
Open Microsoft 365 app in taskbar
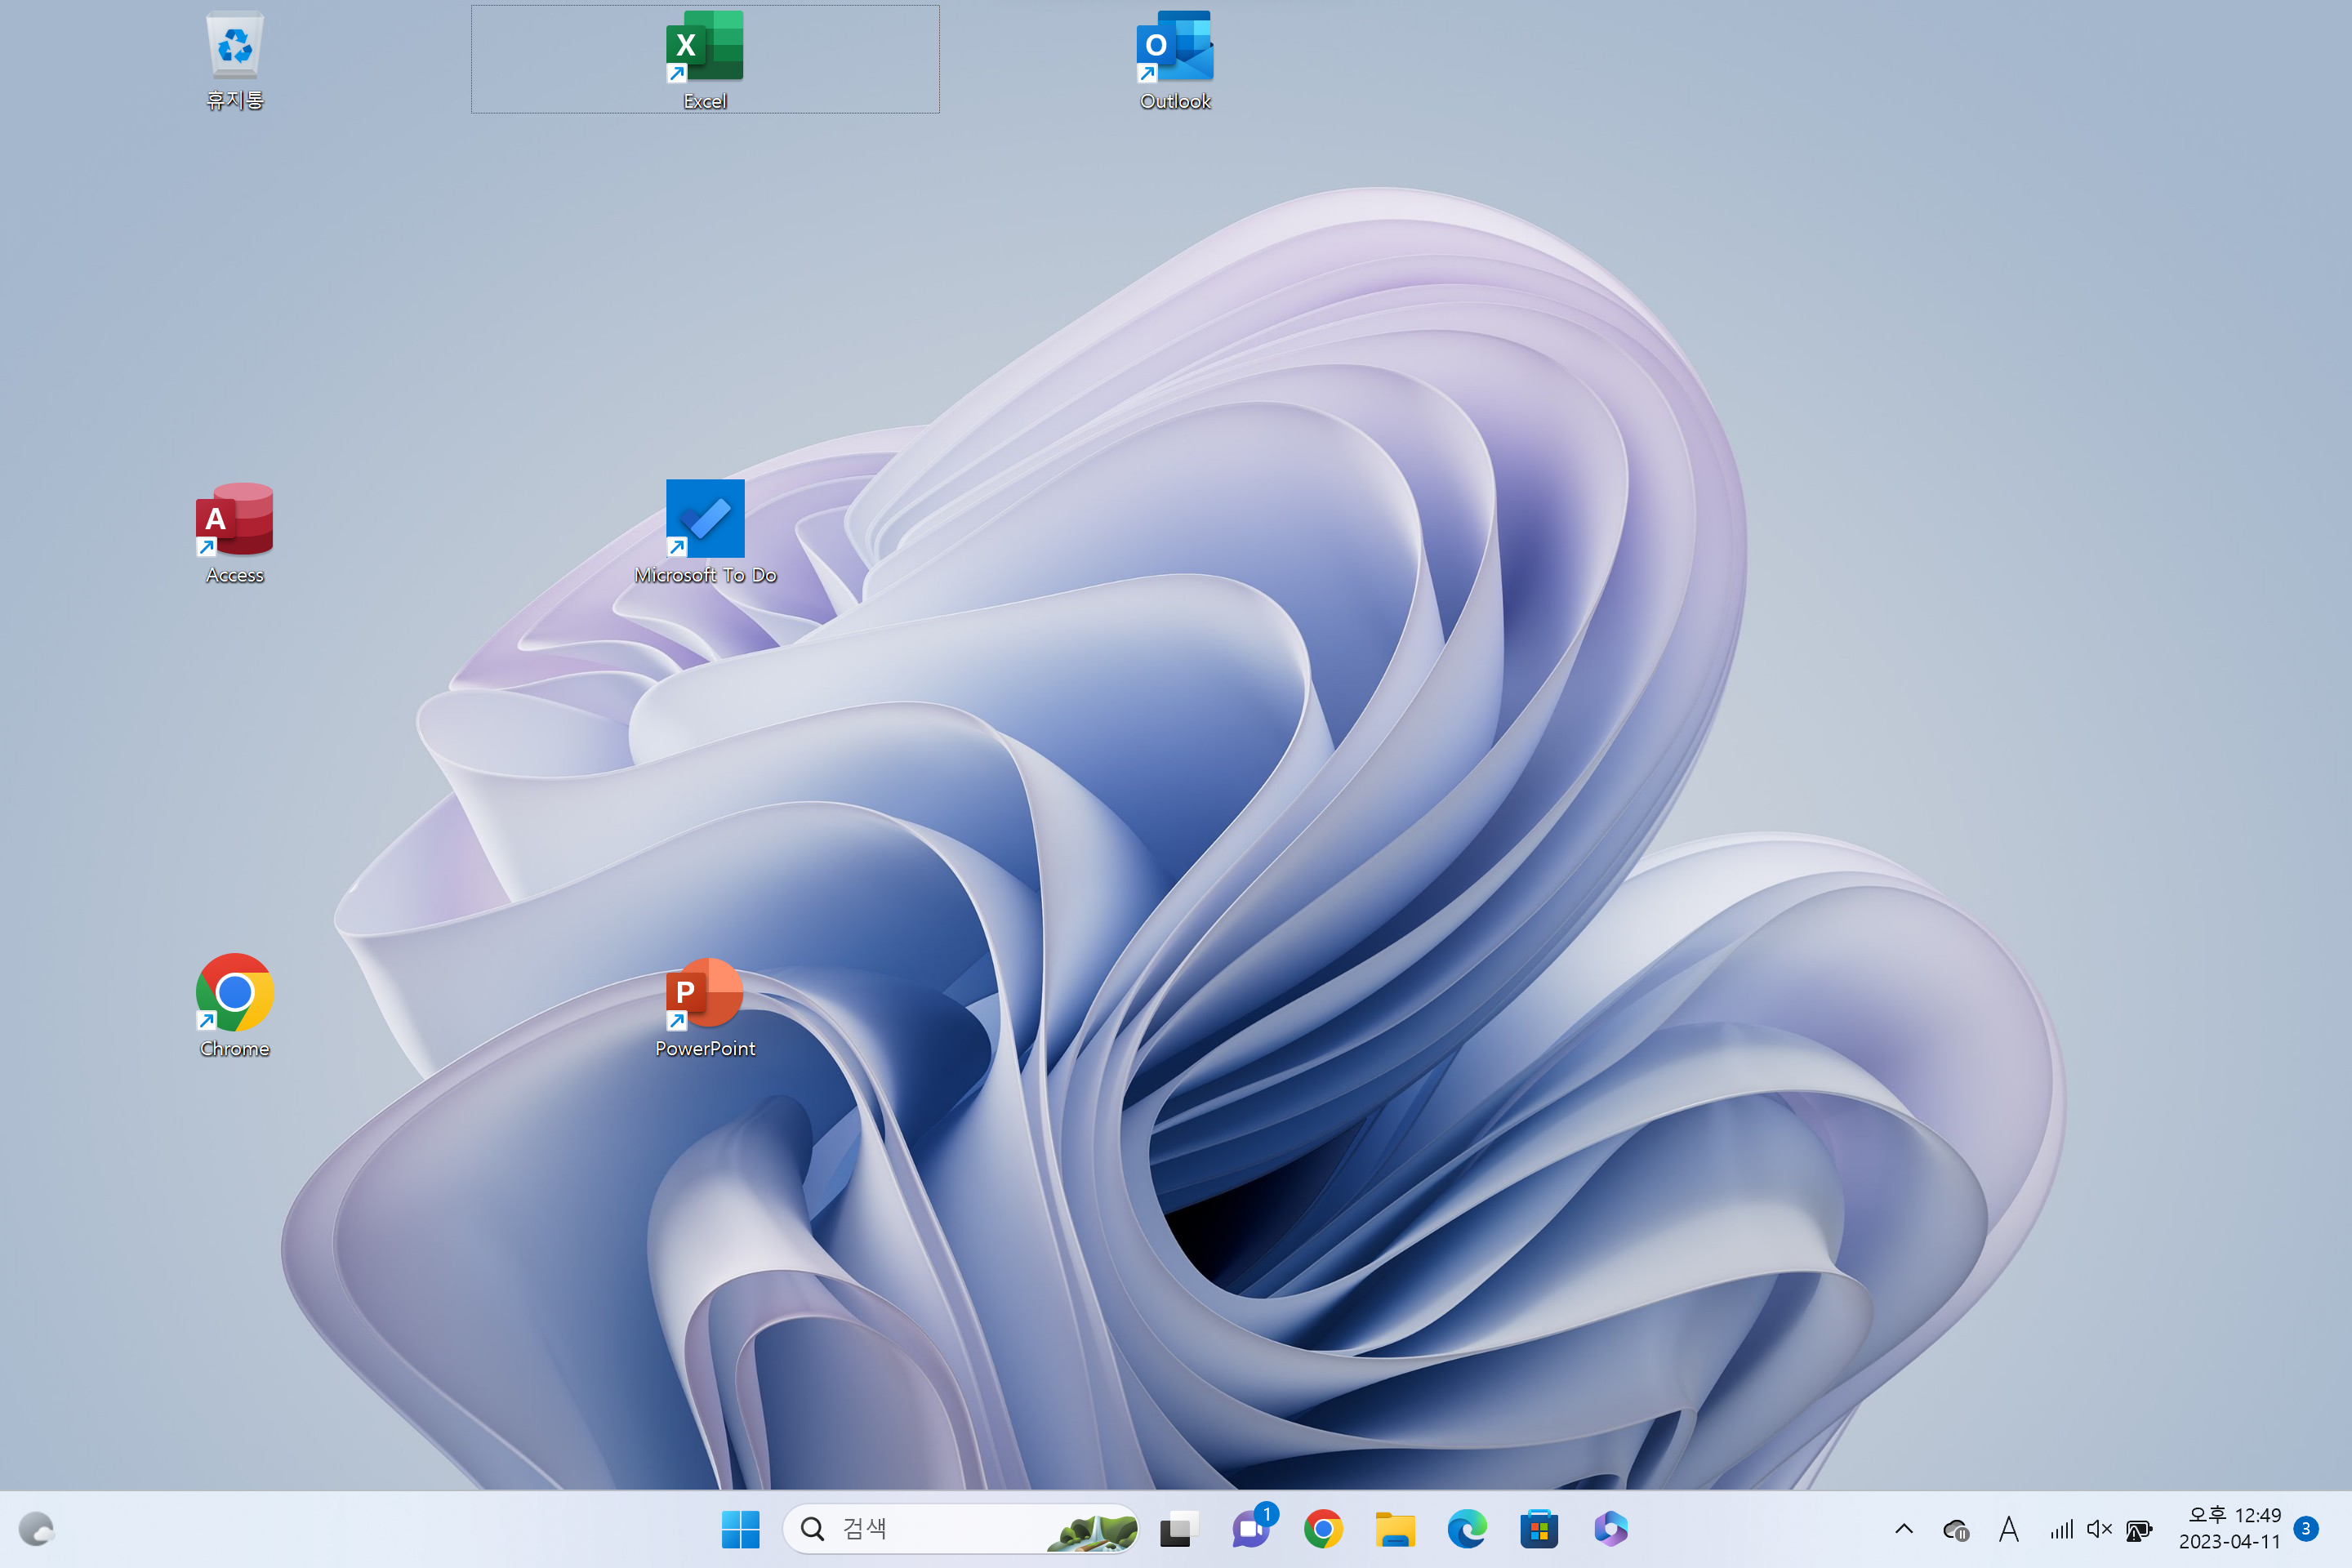click(1611, 1529)
